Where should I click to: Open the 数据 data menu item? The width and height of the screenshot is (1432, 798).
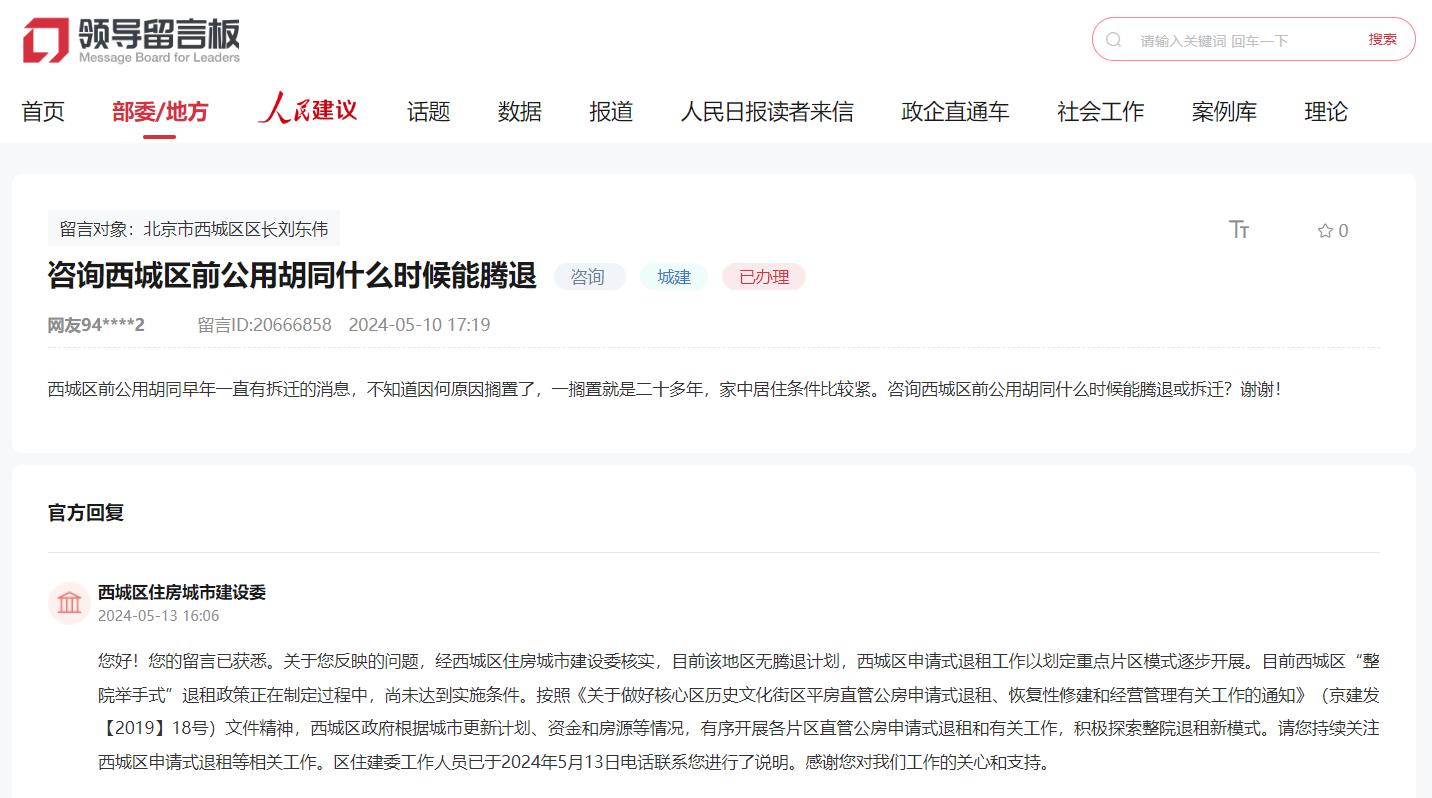click(520, 112)
